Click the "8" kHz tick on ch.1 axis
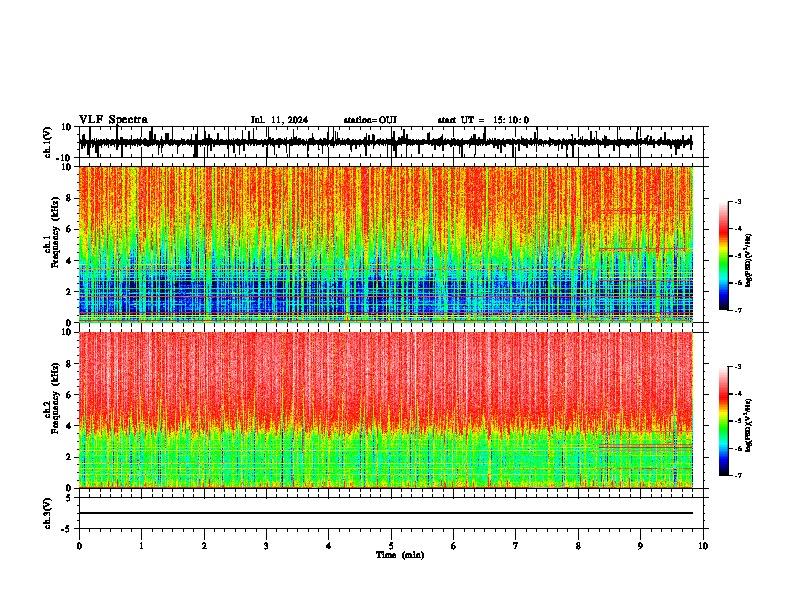 70,198
